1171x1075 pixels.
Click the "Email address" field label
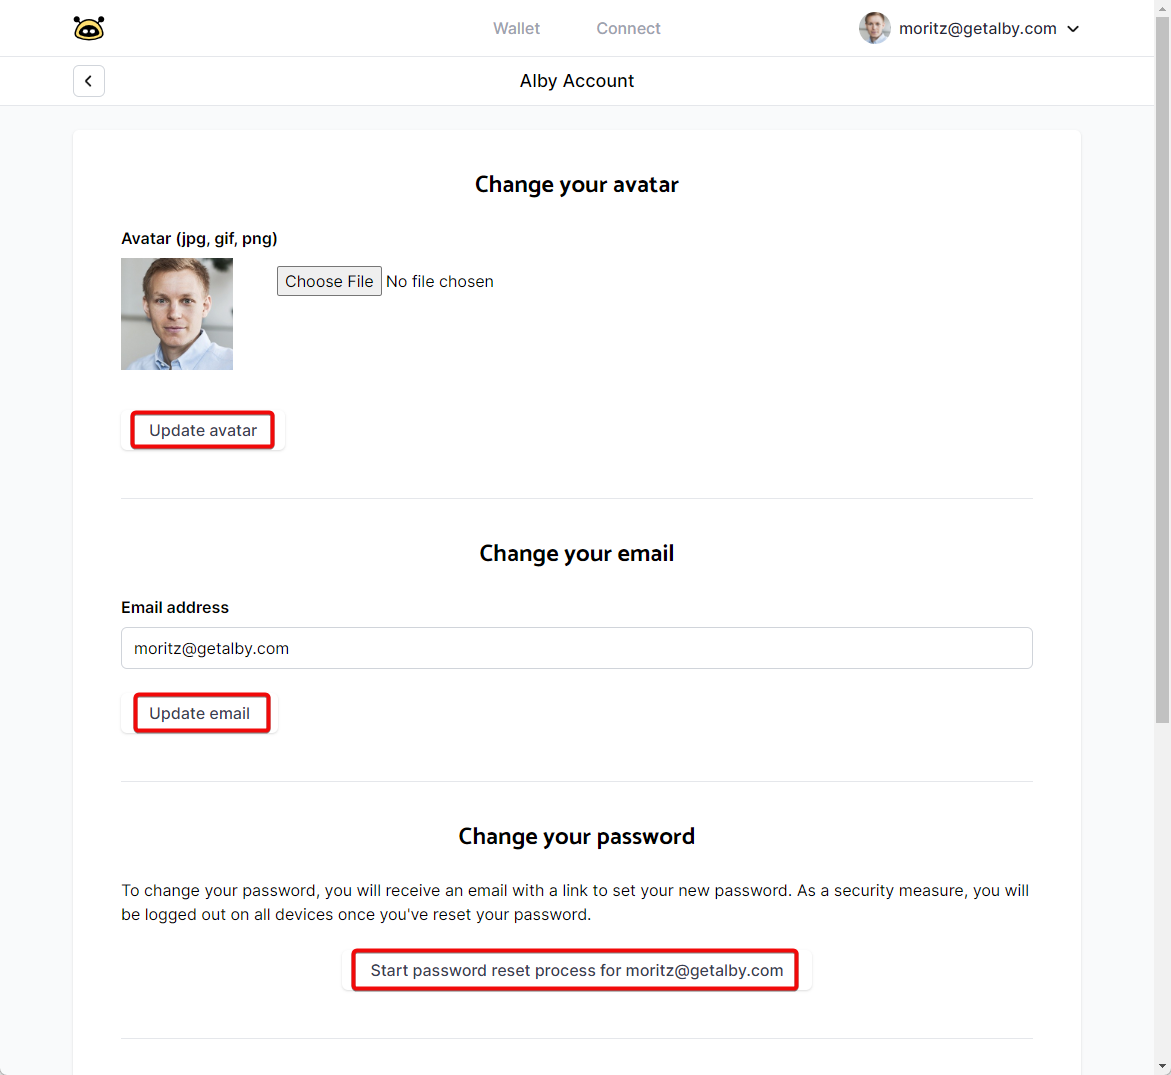pos(175,608)
